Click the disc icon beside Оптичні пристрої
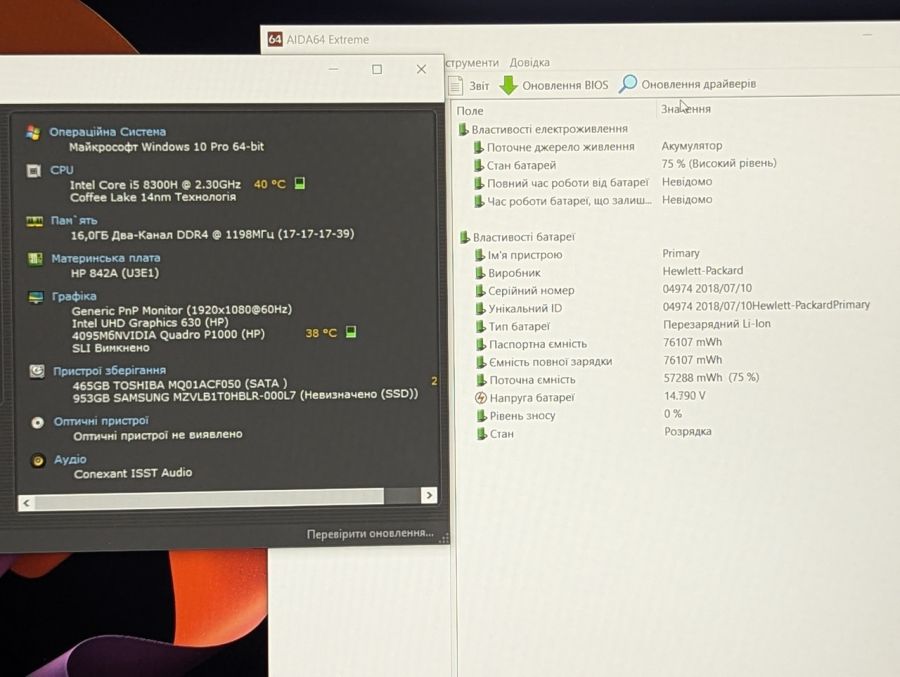The width and height of the screenshot is (900, 677). point(37,423)
